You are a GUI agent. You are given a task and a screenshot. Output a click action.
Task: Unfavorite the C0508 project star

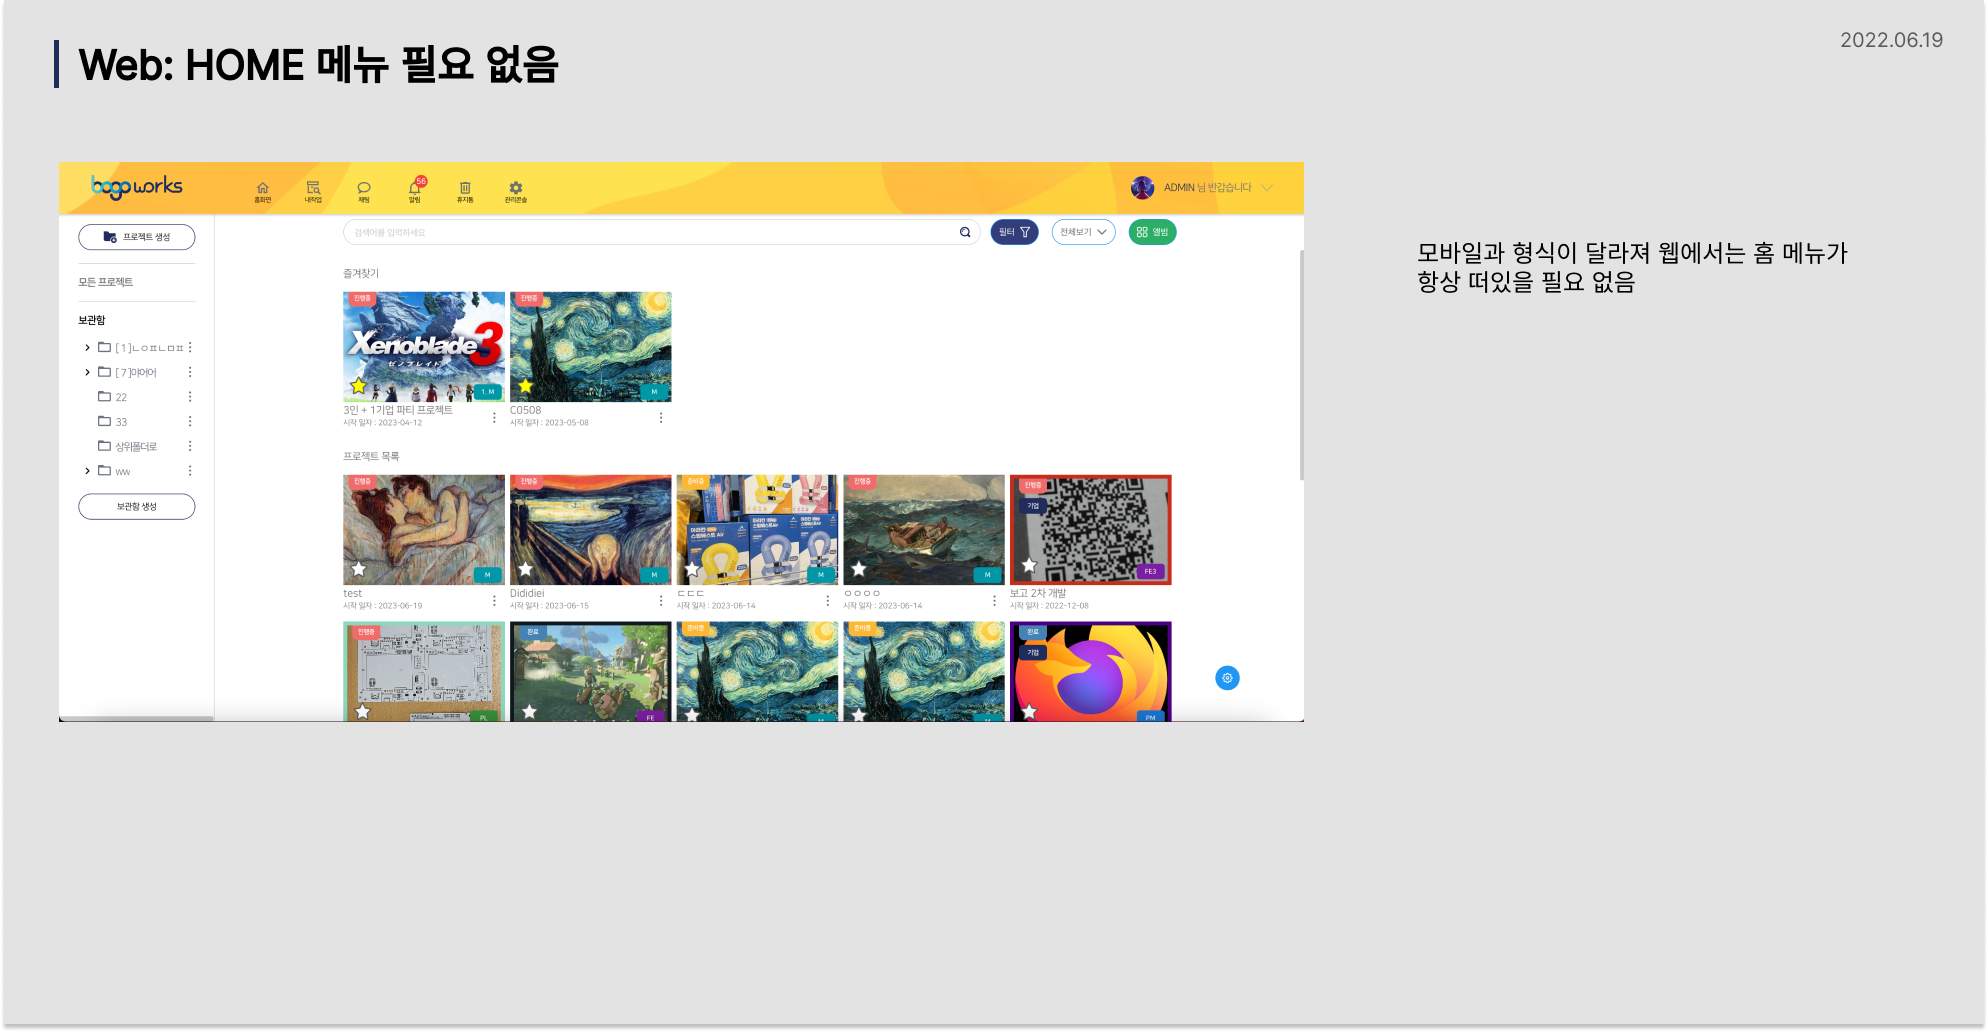[x=525, y=386]
